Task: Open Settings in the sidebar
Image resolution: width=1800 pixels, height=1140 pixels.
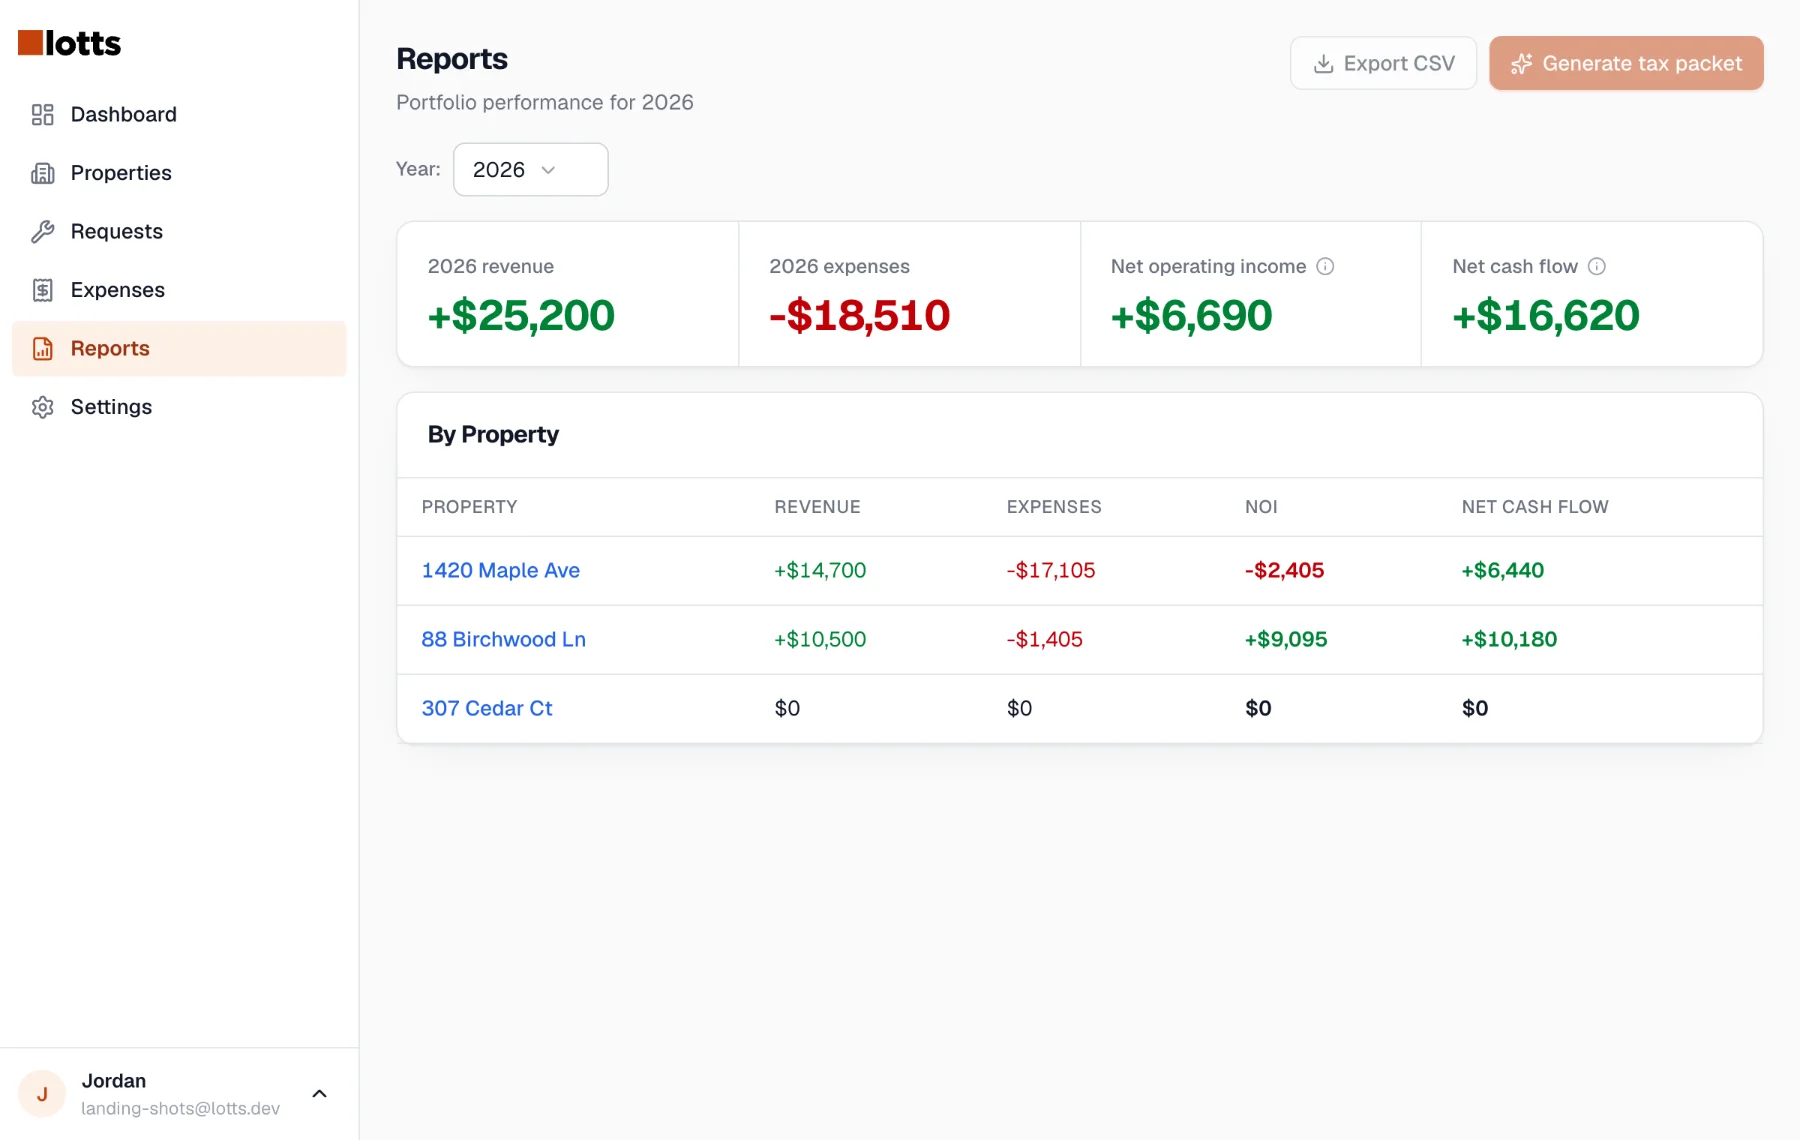Action: [x=179, y=407]
